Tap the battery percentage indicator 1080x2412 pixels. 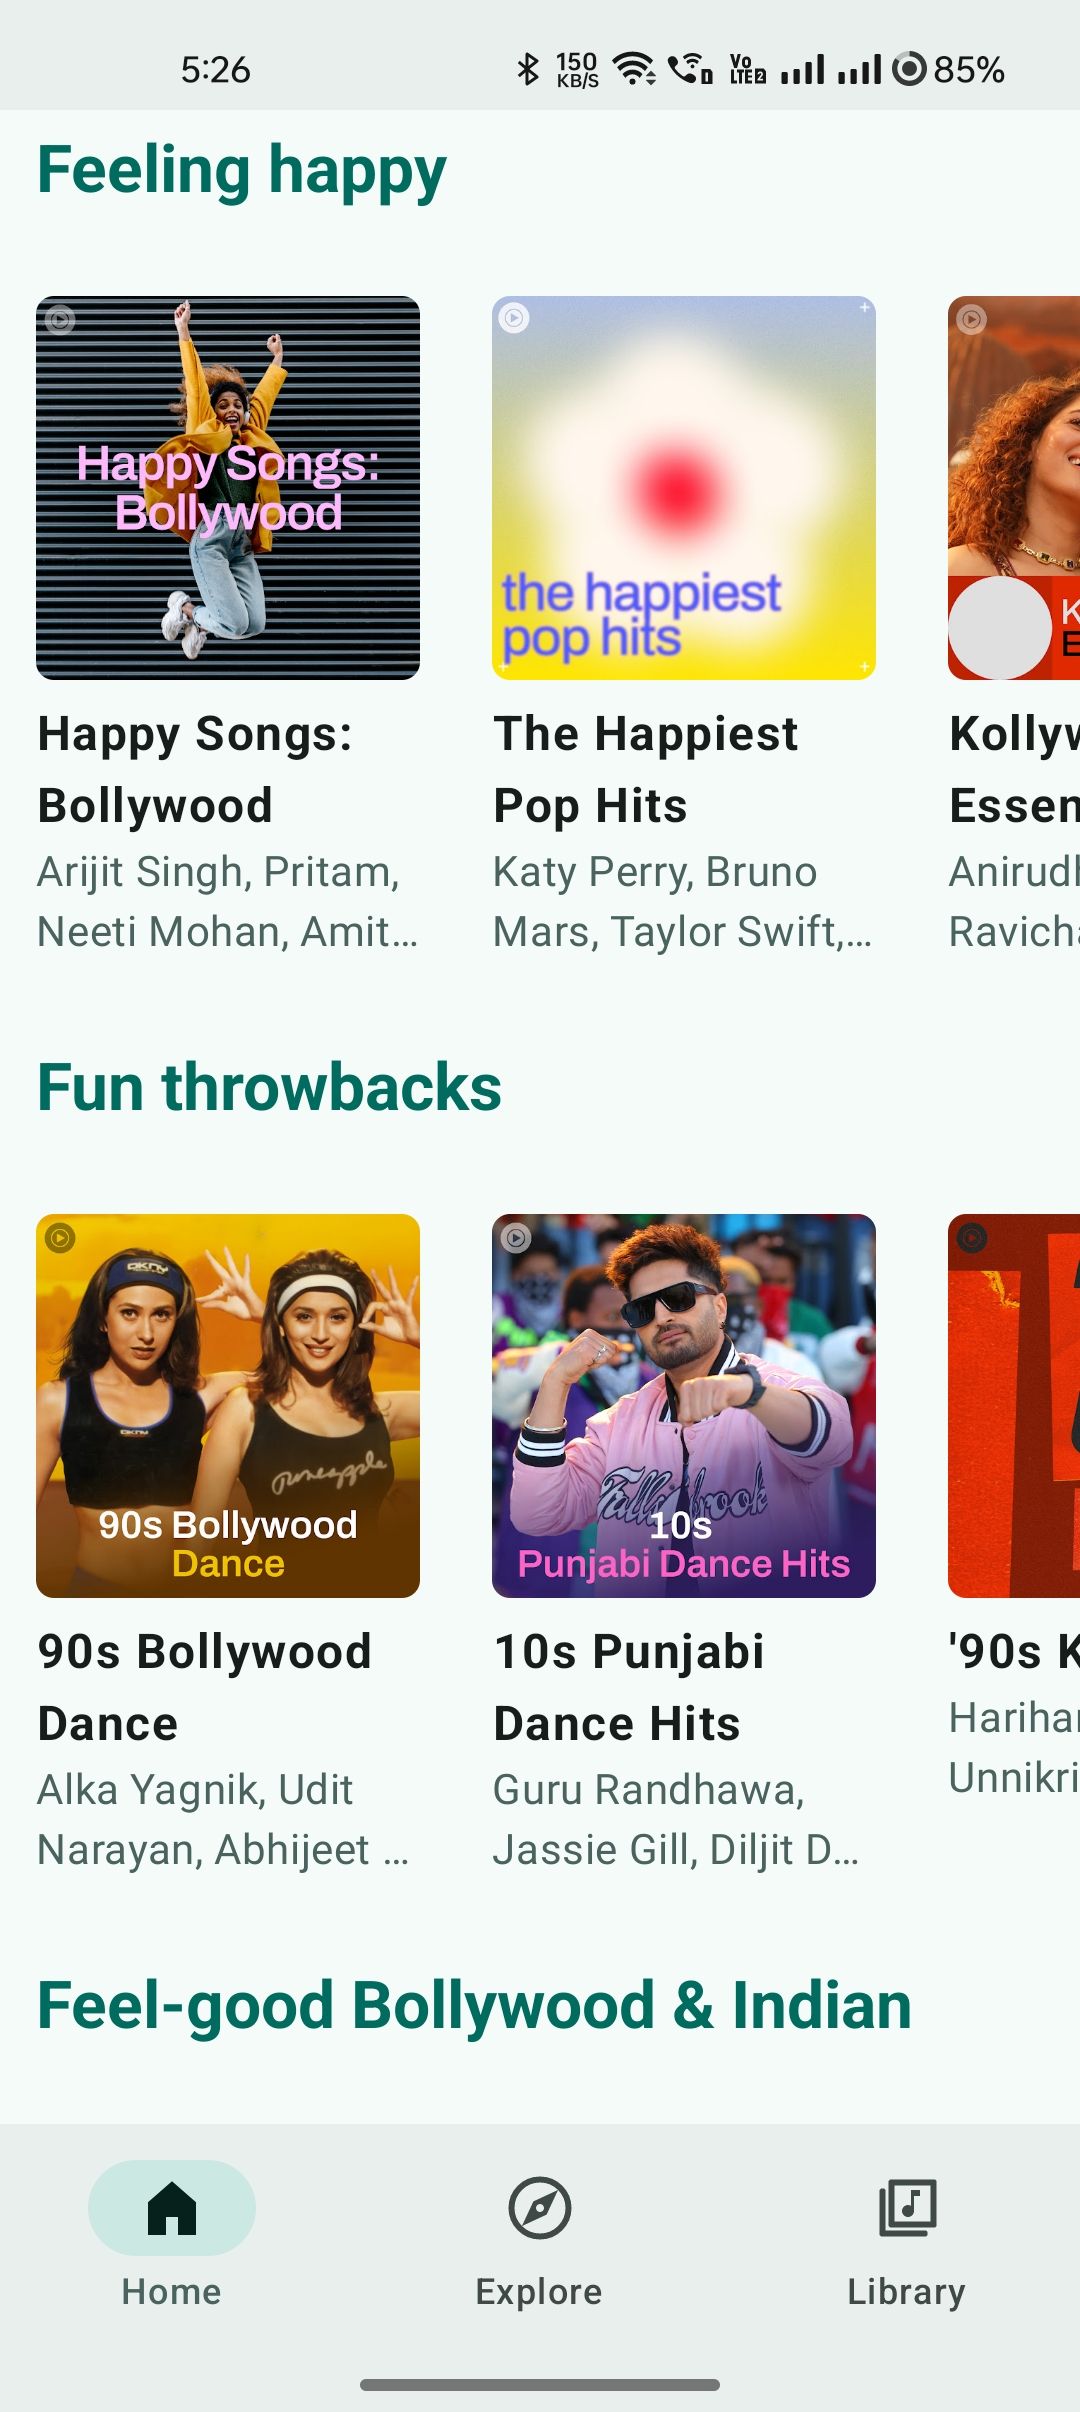[969, 69]
